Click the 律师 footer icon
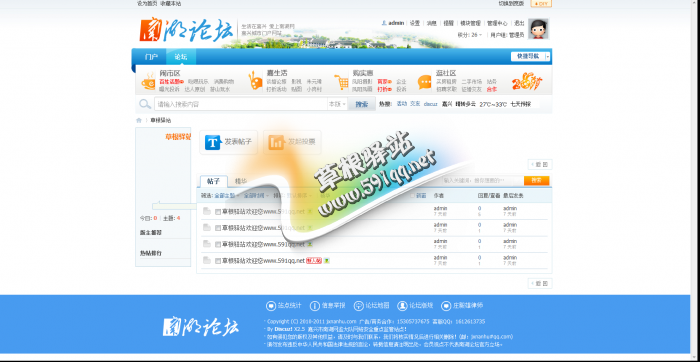The image size is (700, 362). click(x=446, y=306)
